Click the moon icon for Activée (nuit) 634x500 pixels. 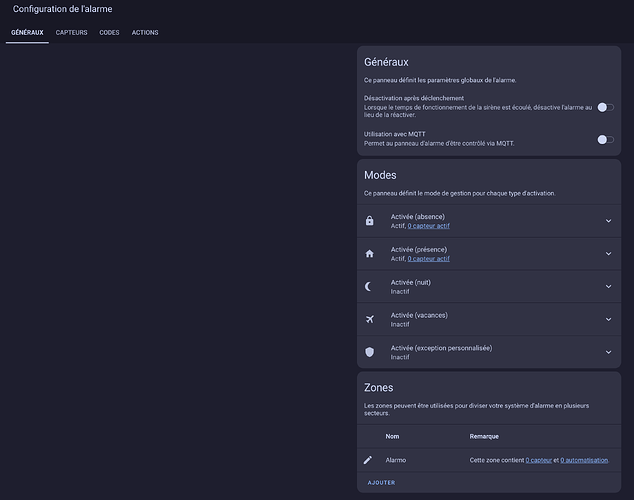(369, 287)
